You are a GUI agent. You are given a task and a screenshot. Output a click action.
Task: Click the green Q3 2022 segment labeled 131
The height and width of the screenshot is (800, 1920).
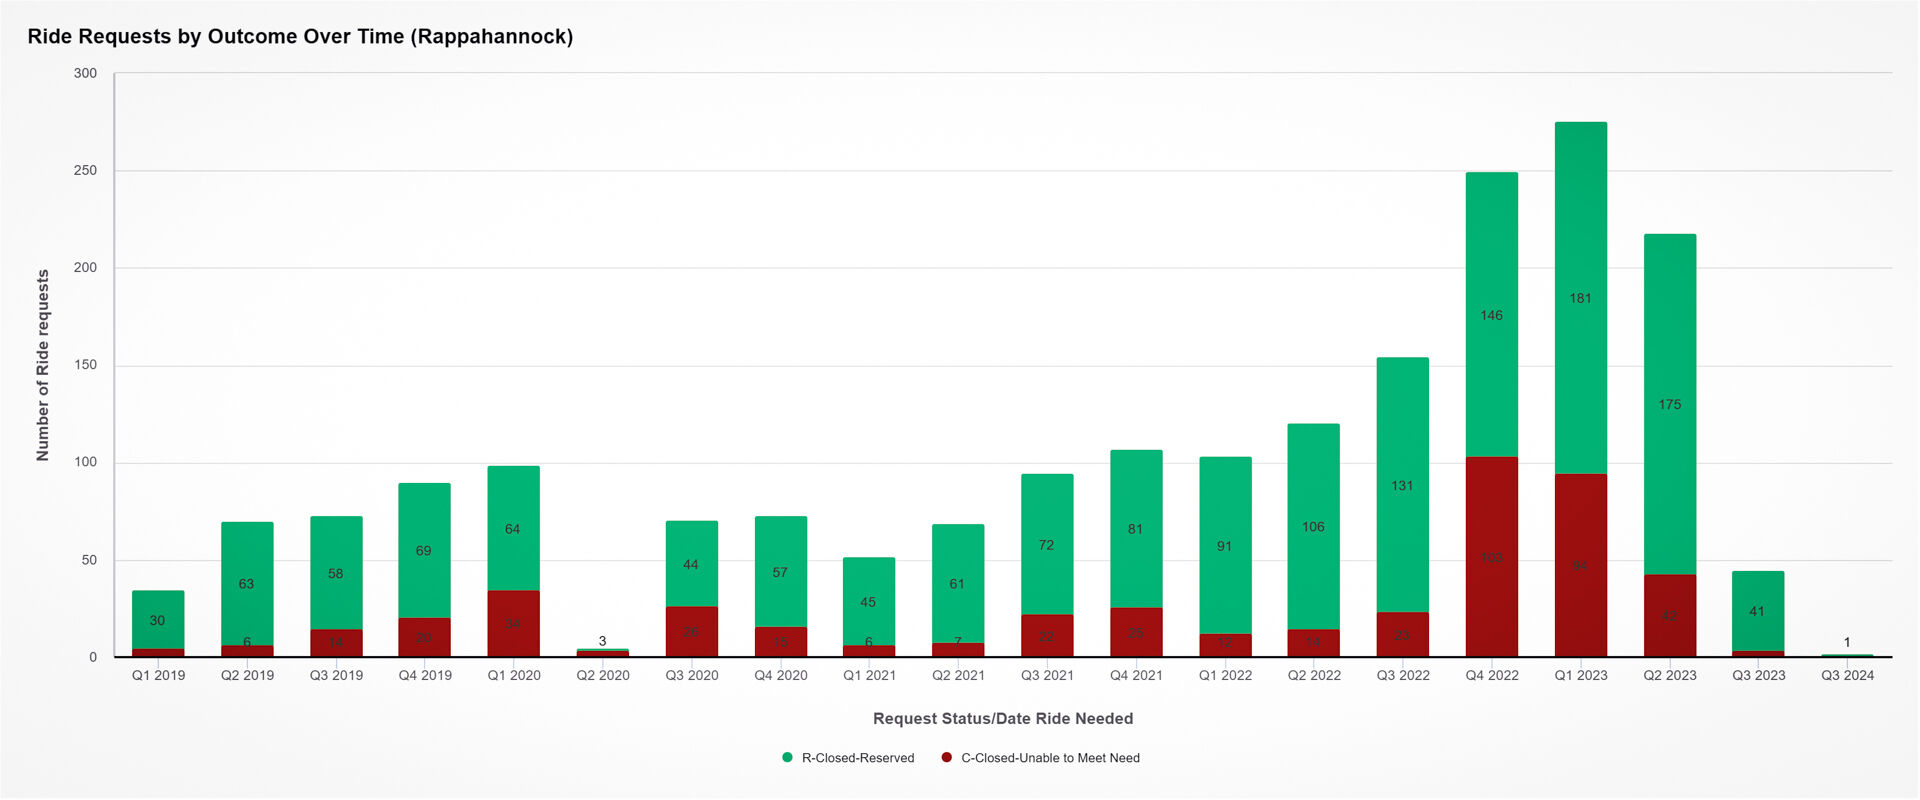tap(1402, 485)
